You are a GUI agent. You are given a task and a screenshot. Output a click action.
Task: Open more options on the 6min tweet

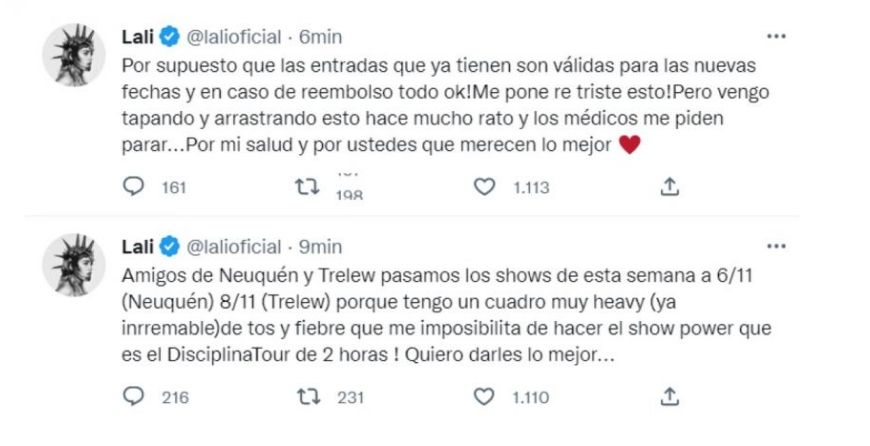pos(776,36)
